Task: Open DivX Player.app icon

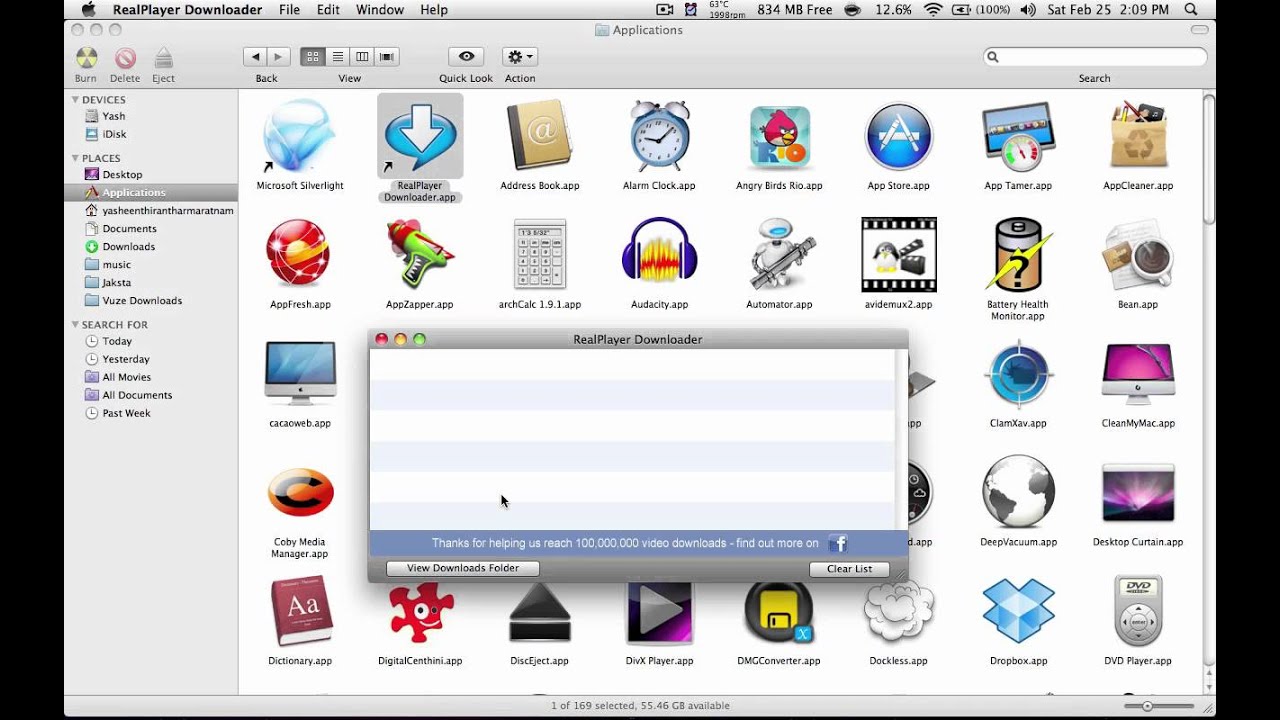Action: pyautogui.click(x=659, y=612)
